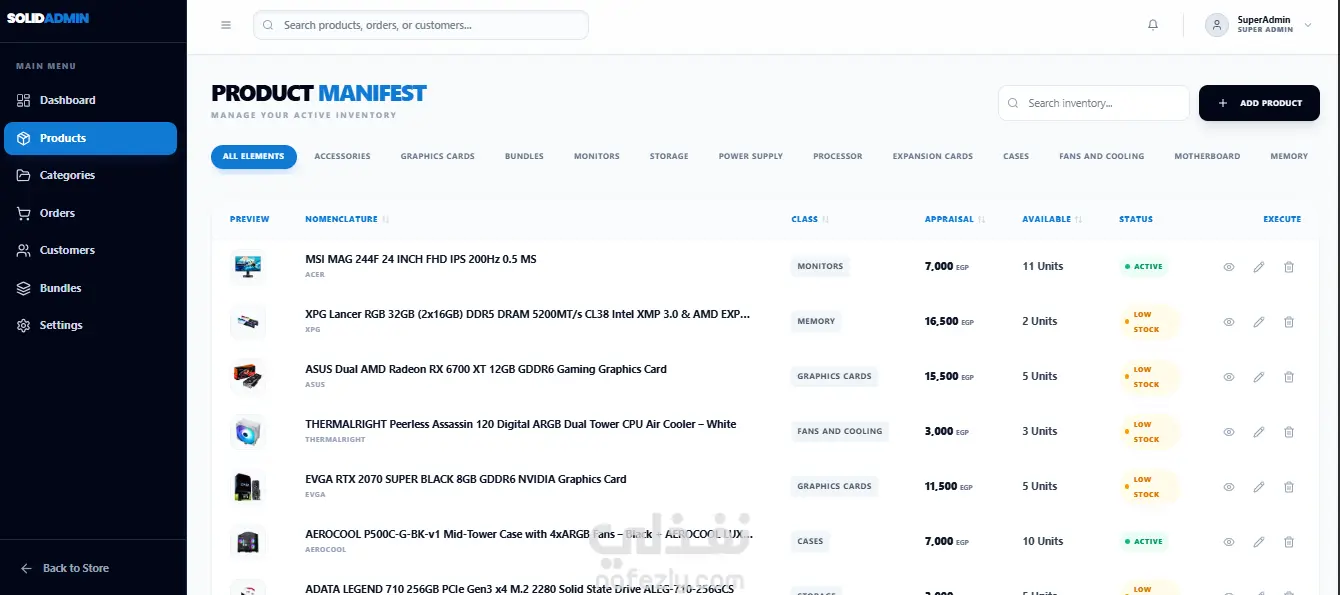Viewport: 1340px width, 595px height.
Task: Select the Monitors filter tab
Action: 597,156
